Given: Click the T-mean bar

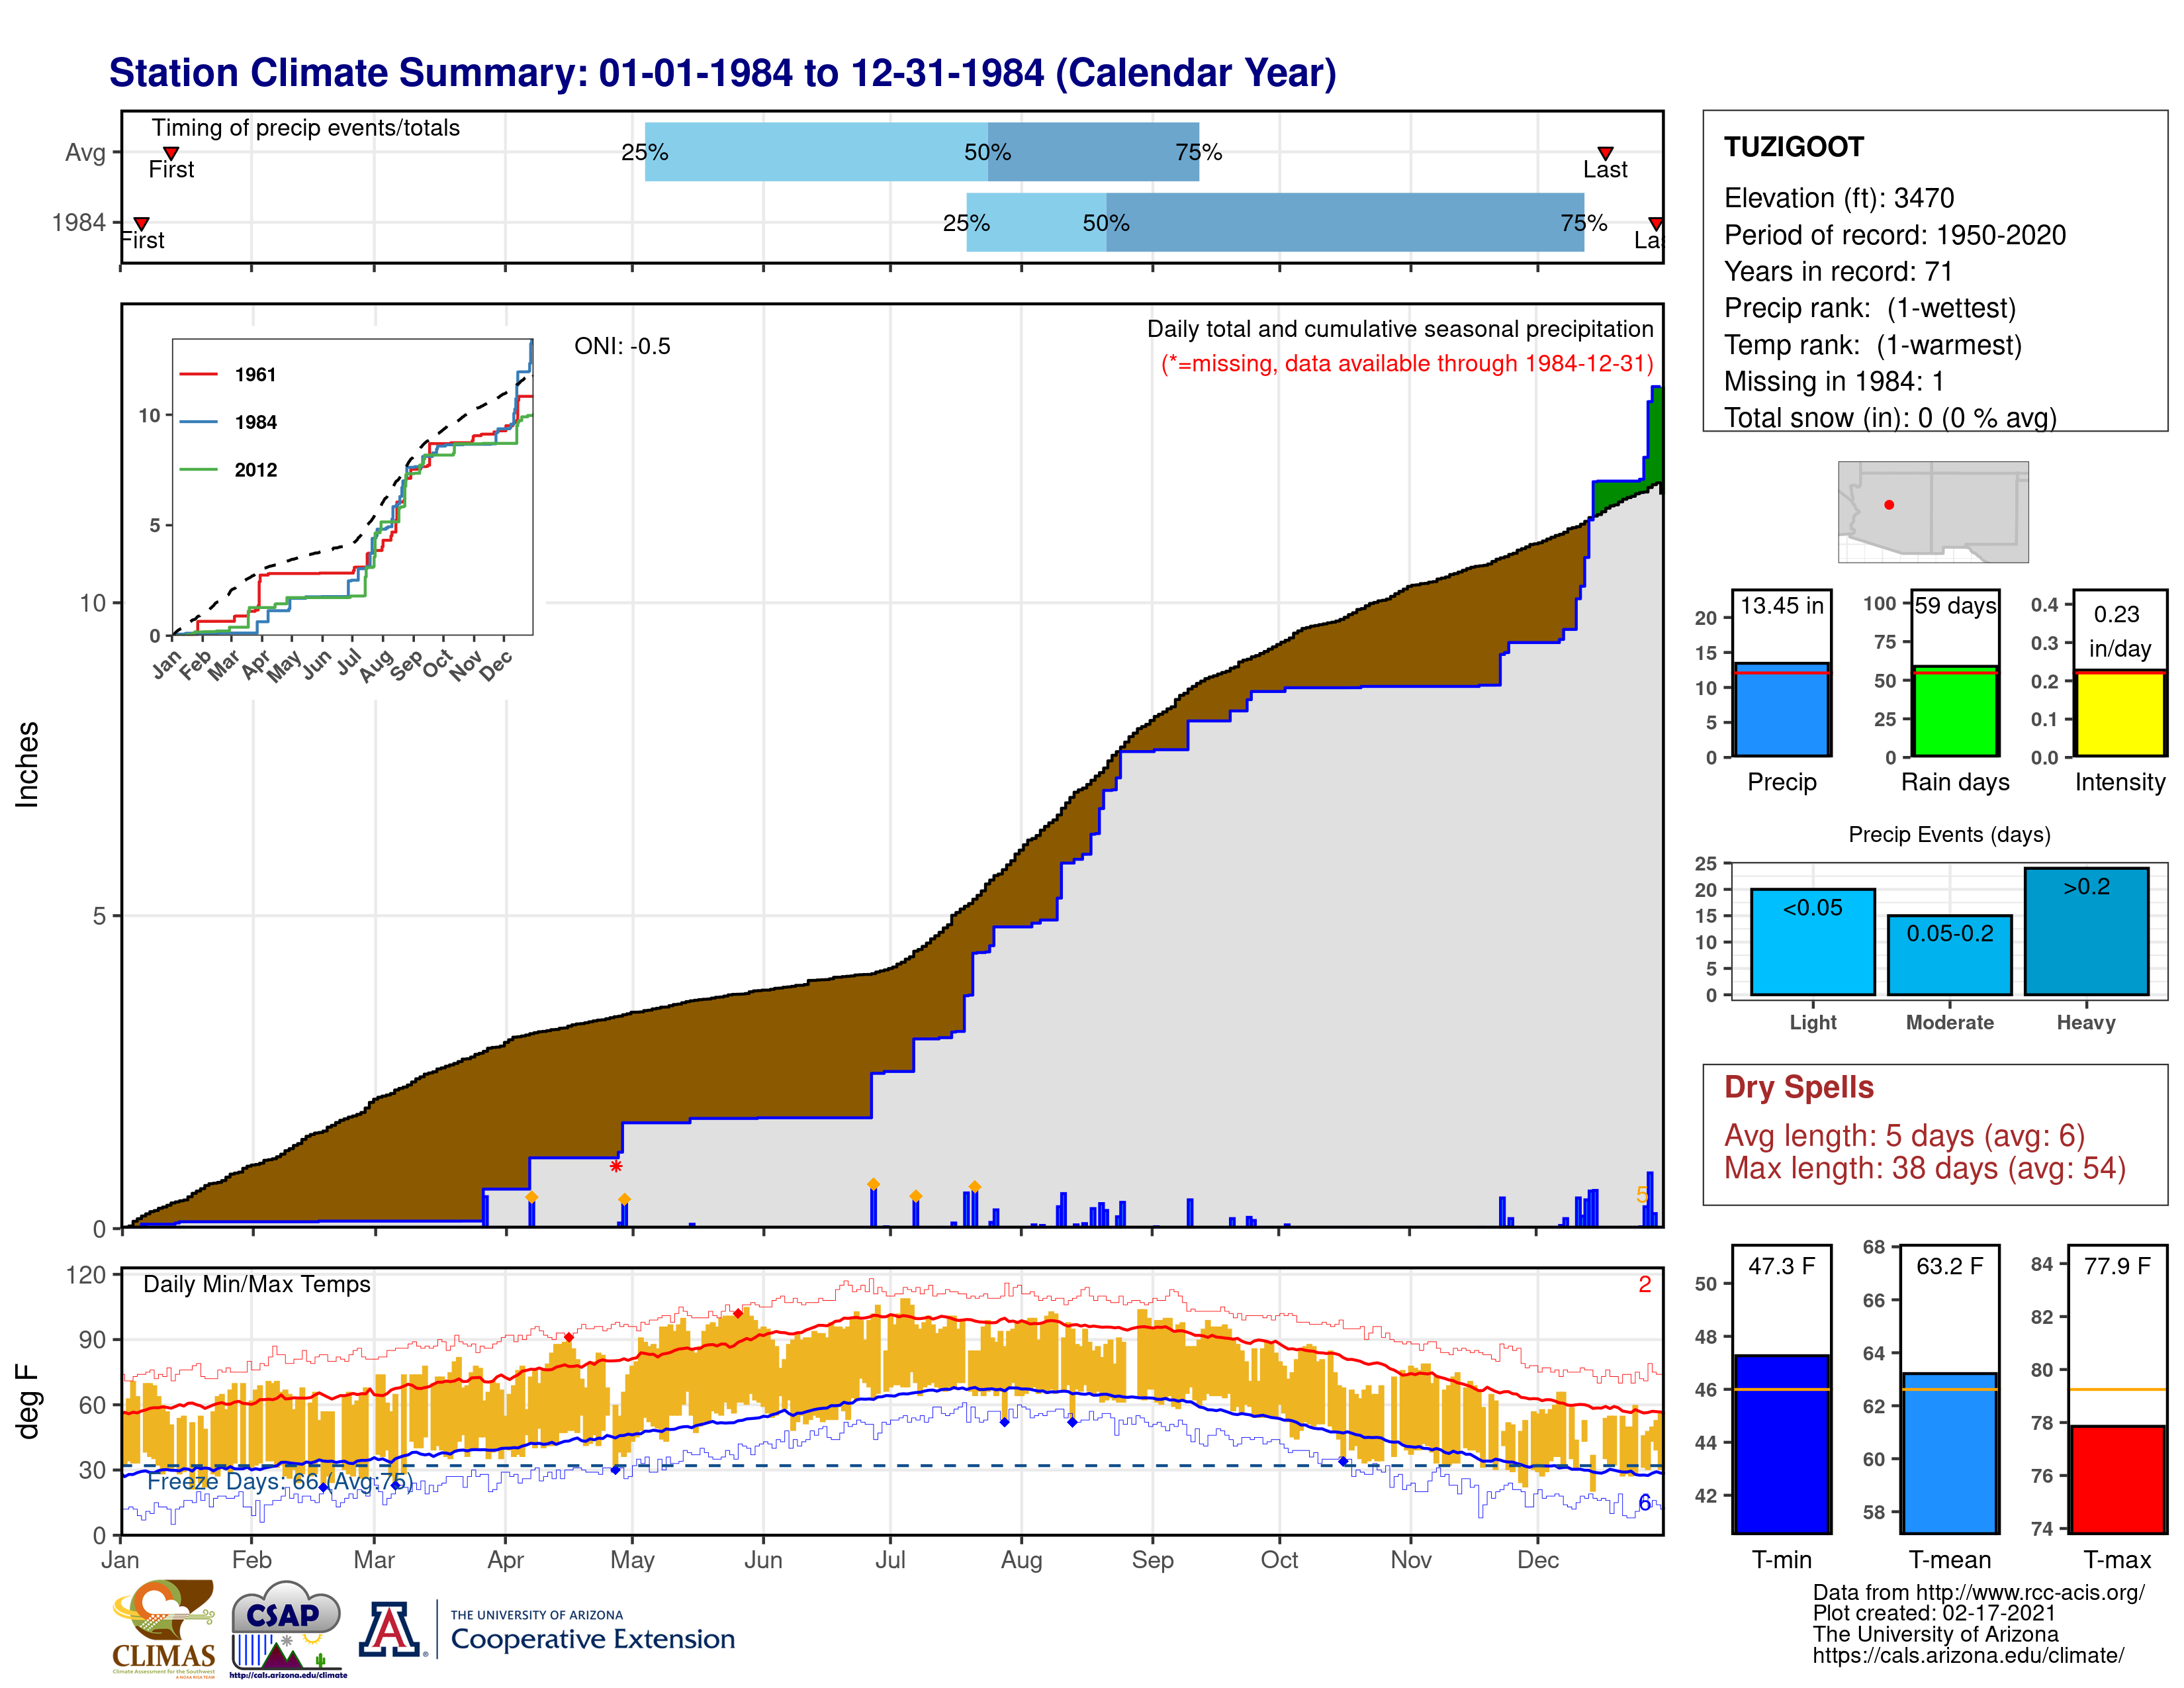Looking at the screenshot, I should point(1949,1453).
